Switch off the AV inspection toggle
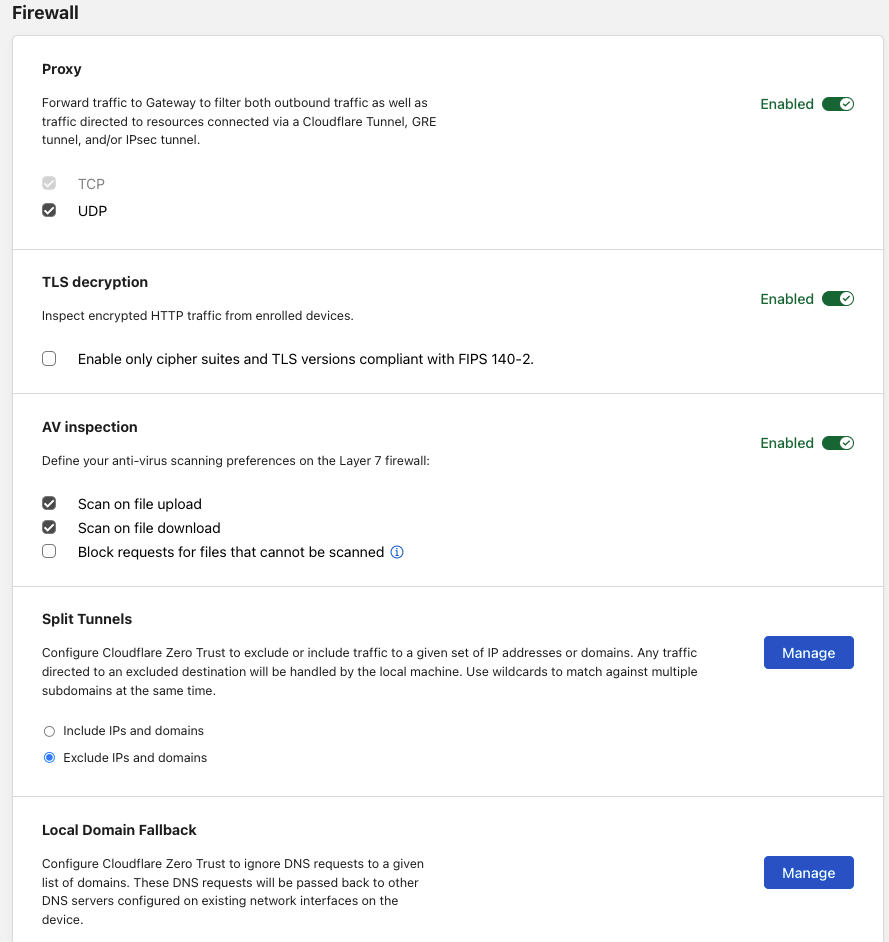 tap(838, 443)
